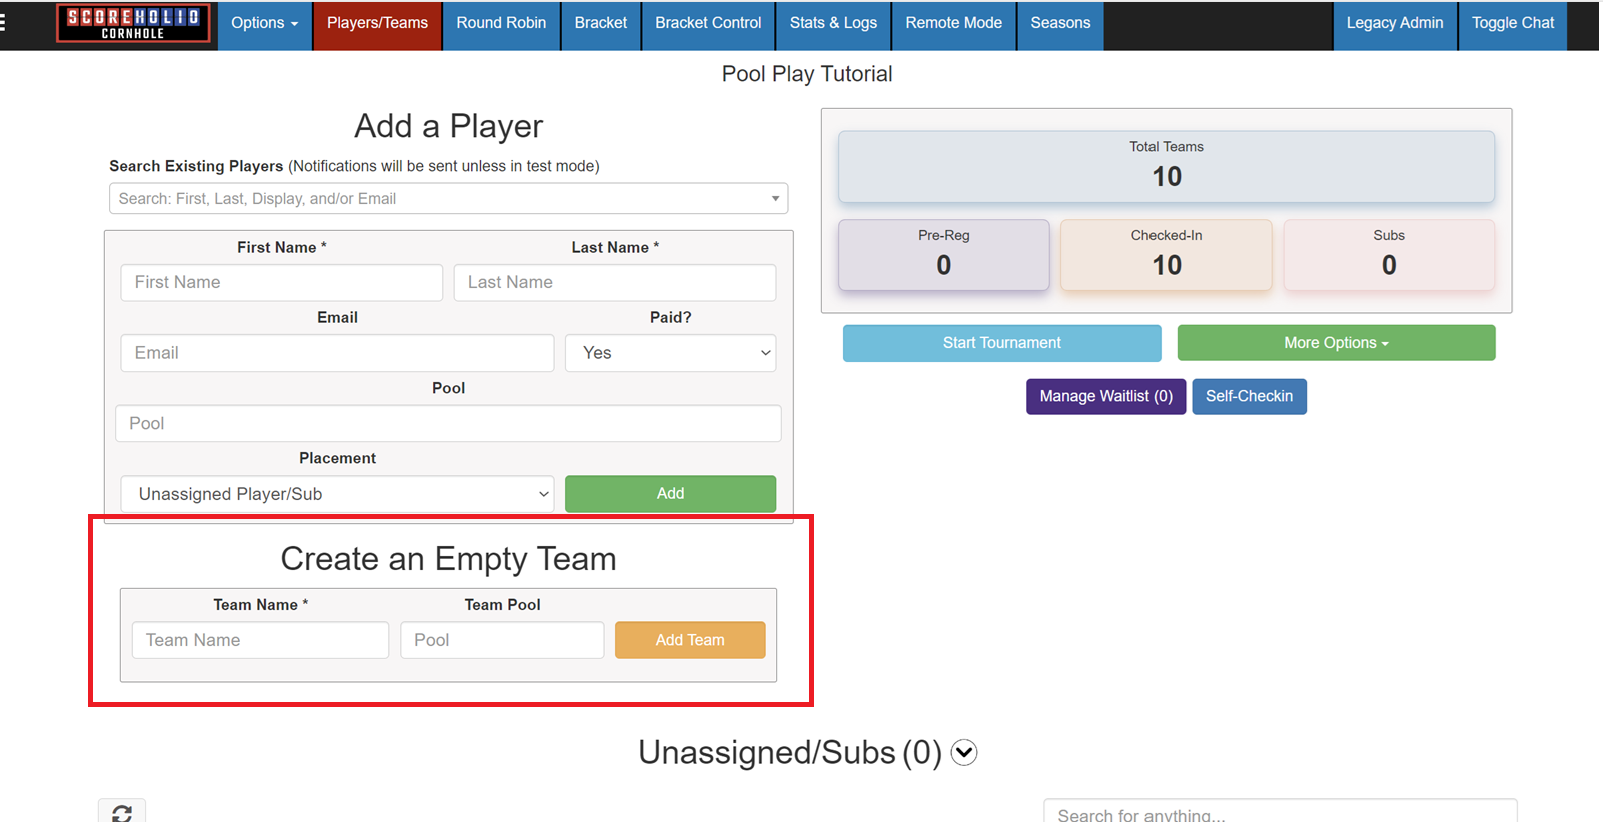Screen dimensions: 1603x822
Task: Switch to the Round Robin tab
Action: [x=501, y=23]
